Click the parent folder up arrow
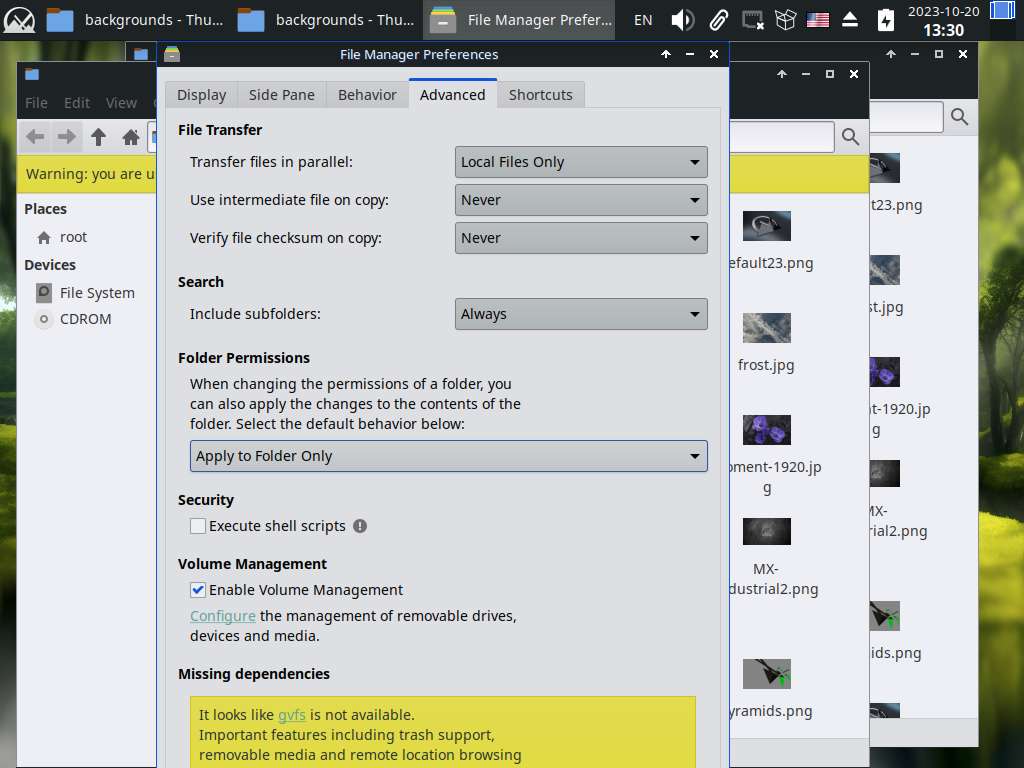The height and width of the screenshot is (768, 1024). (x=98, y=137)
